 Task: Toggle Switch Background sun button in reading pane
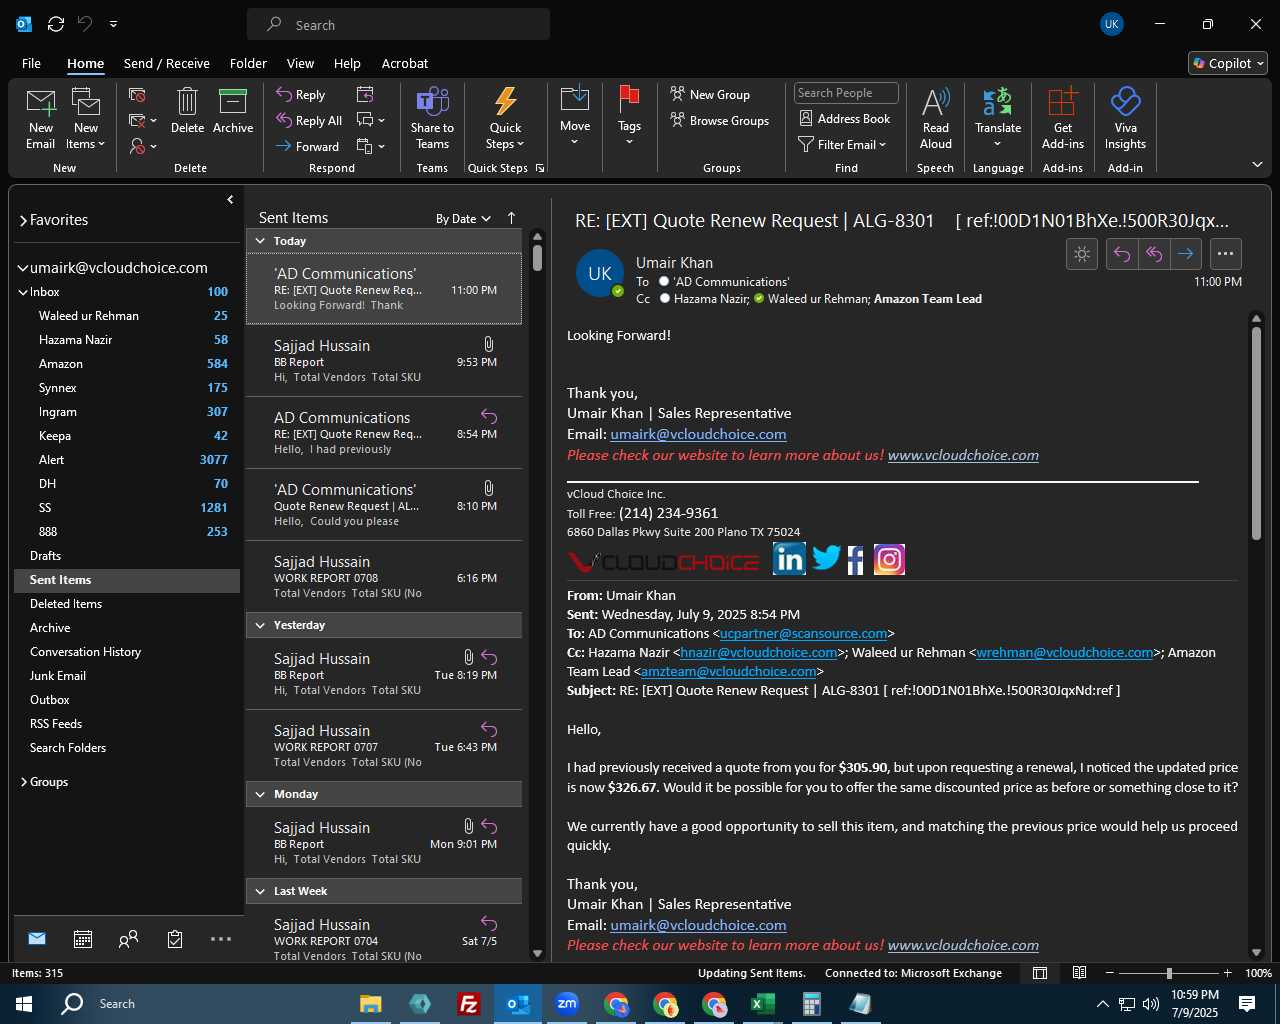[1082, 254]
